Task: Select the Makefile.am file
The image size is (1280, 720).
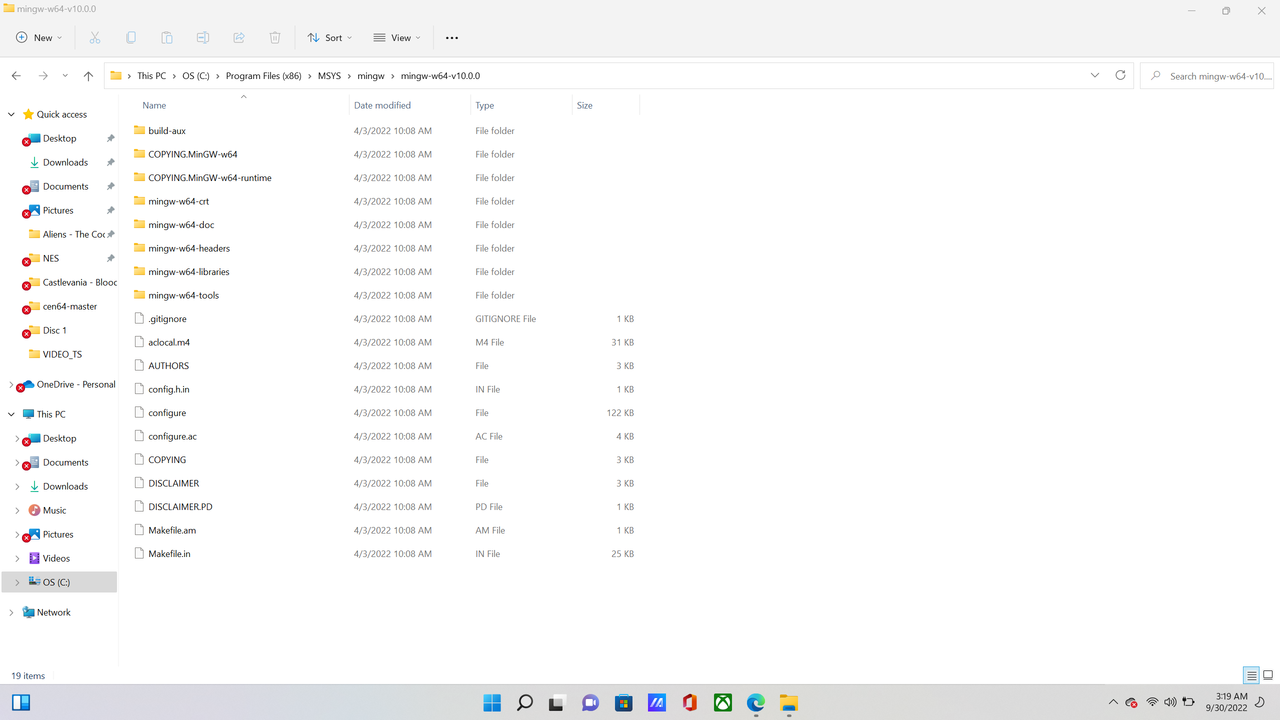Action: [x=172, y=530]
